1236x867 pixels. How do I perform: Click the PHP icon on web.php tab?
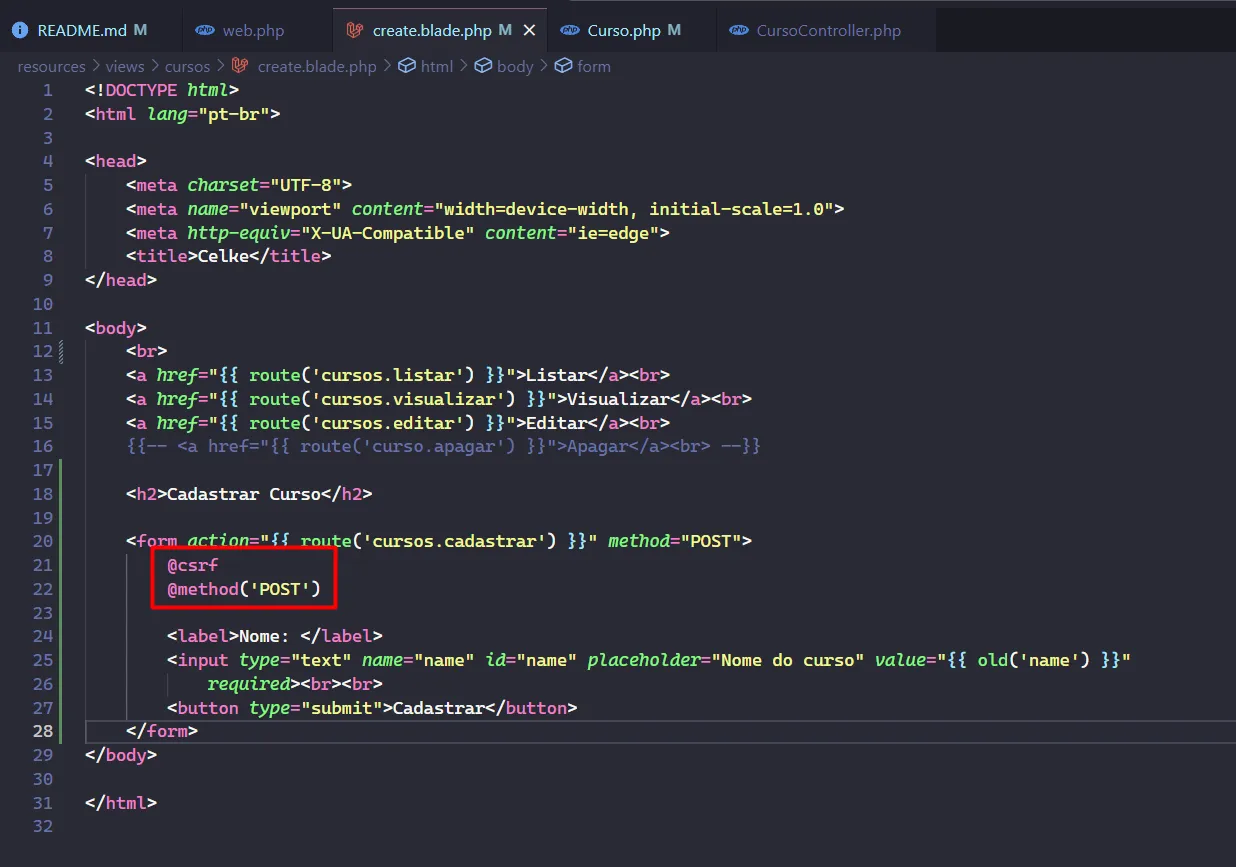205,31
